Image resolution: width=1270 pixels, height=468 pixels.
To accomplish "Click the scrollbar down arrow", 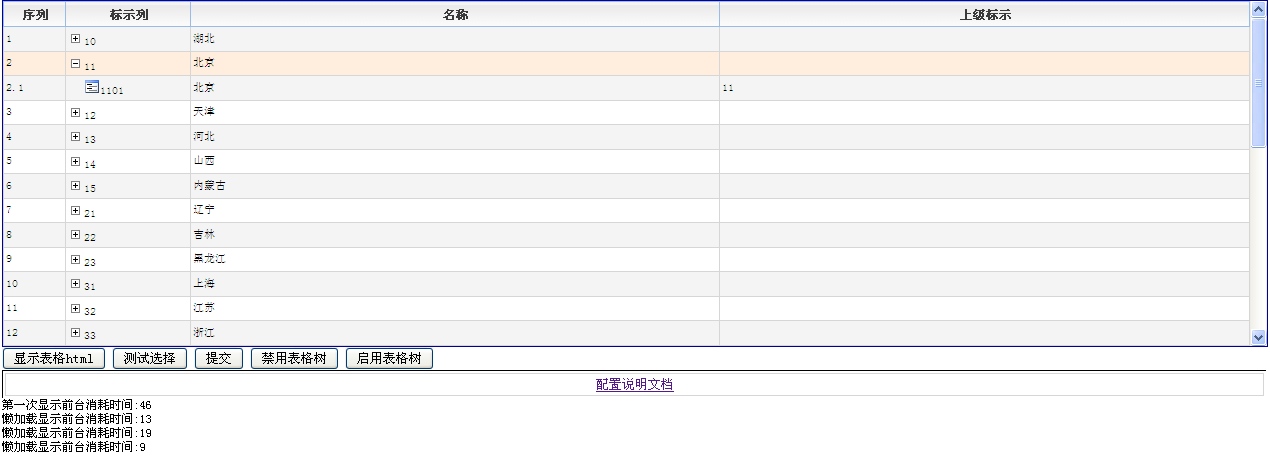I will pyautogui.click(x=1259, y=338).
